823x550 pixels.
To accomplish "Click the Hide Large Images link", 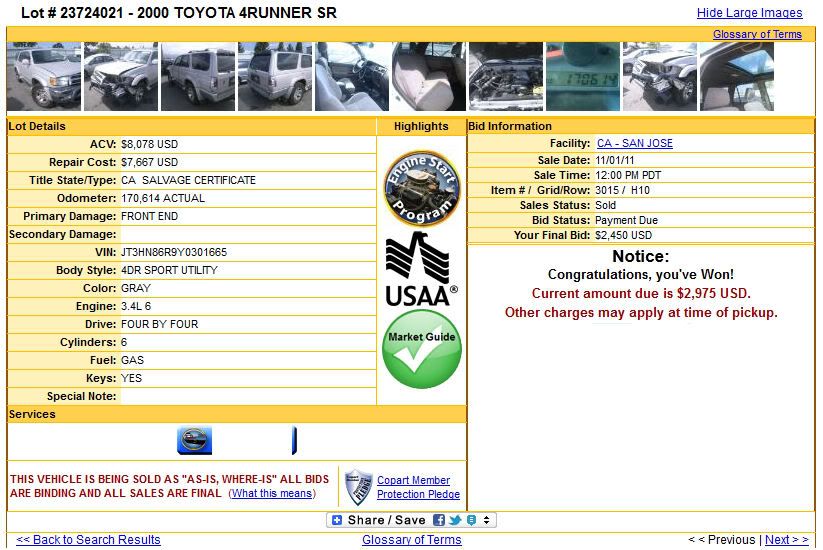I will pos(750,13).
